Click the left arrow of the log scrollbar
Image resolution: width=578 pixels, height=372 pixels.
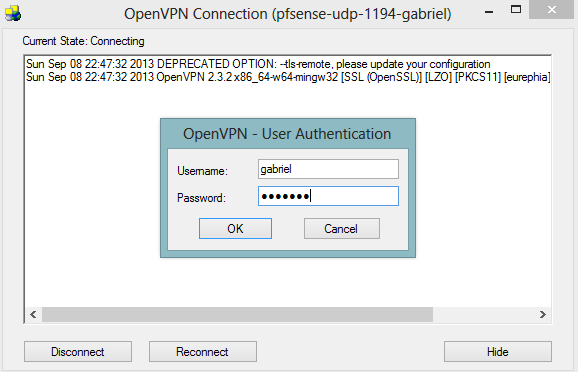[33, 314]
